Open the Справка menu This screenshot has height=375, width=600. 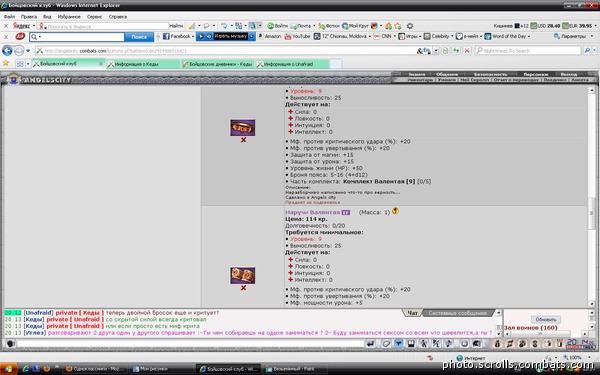(x=118, y=17)
